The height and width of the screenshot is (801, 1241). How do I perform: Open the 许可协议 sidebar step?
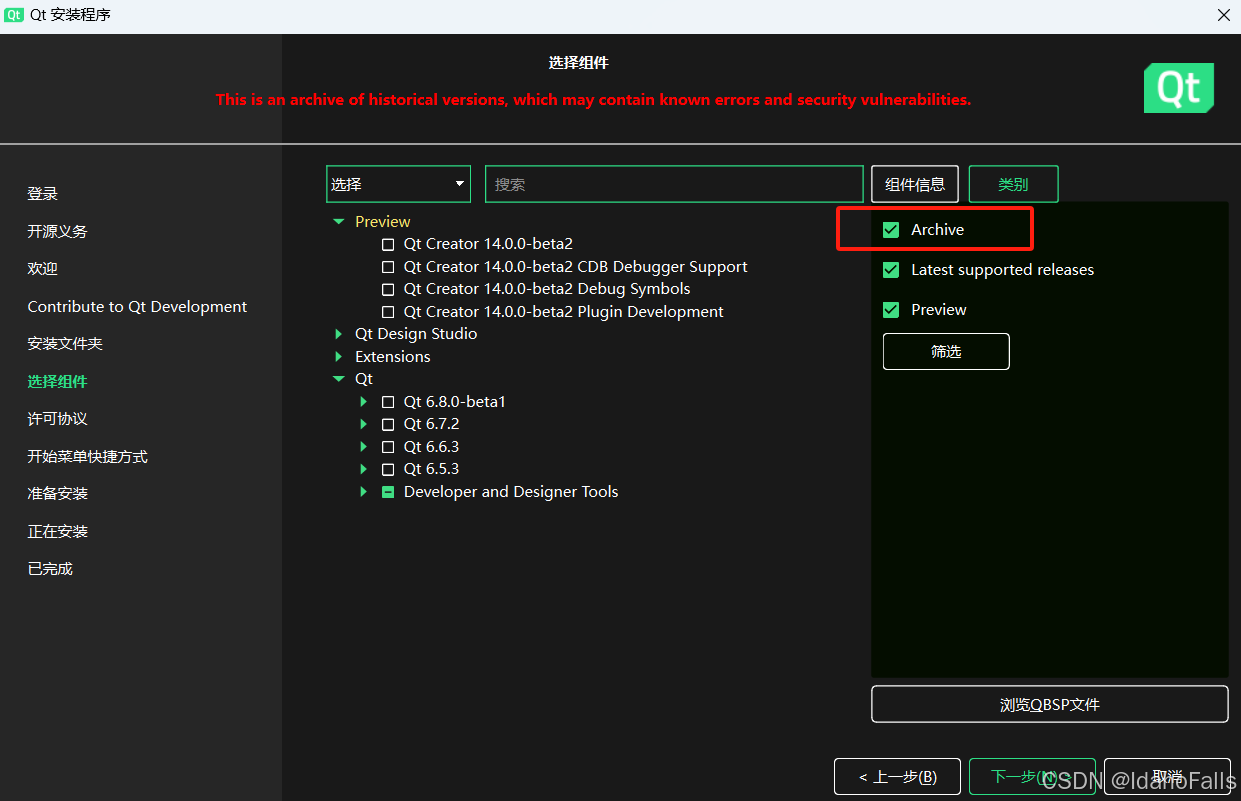tap(58, 419)
